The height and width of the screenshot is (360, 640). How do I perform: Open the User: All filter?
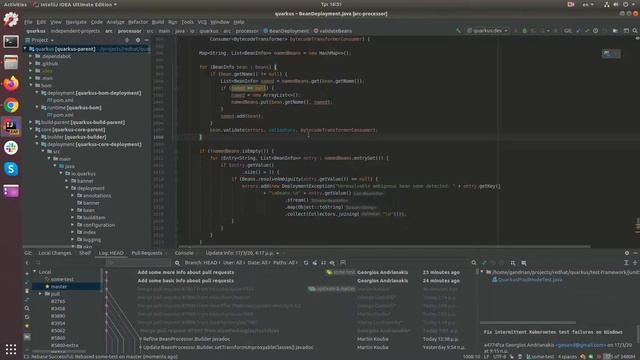click(x=233, y=263)
